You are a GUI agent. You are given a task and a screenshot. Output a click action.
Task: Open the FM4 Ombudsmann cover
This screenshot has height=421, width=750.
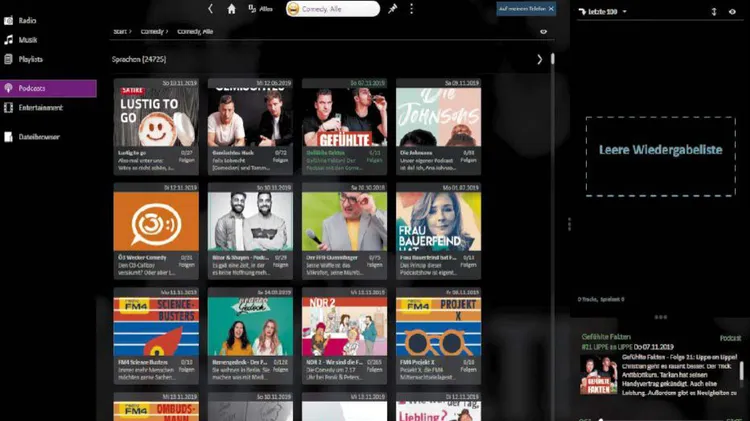tap(156, 411)
